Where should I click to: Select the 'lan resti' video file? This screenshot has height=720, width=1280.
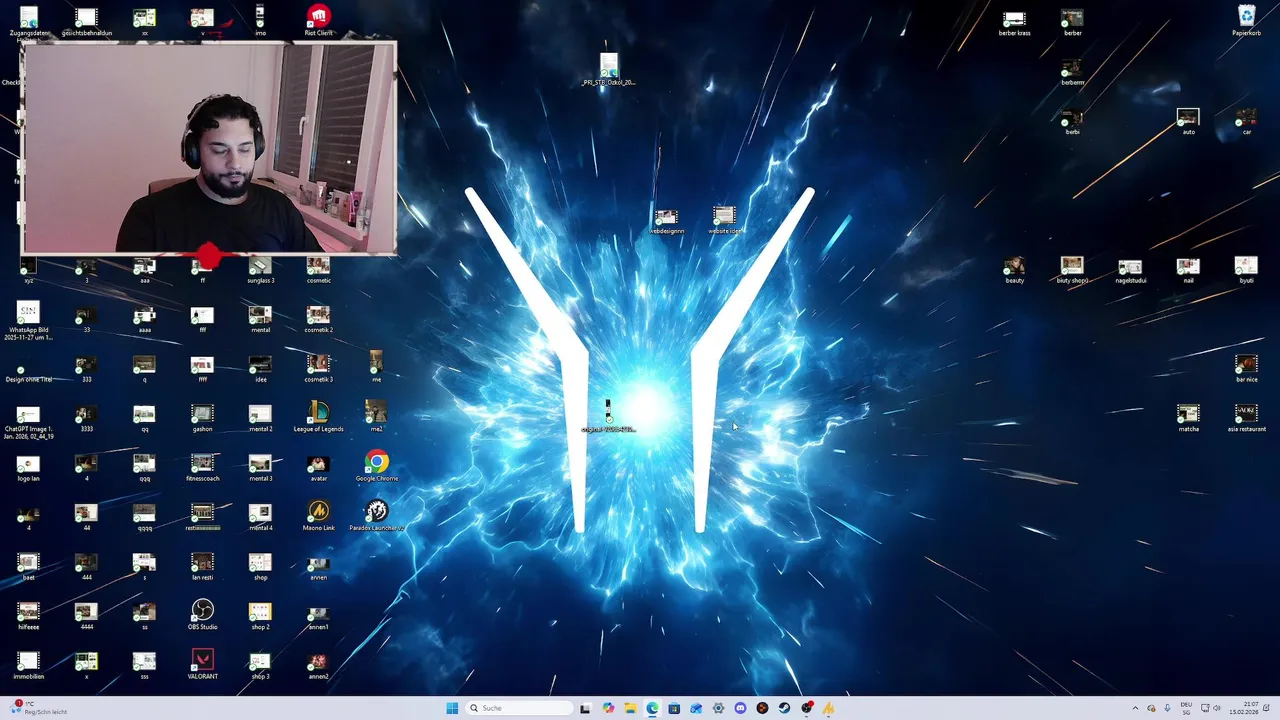point(202,566)
